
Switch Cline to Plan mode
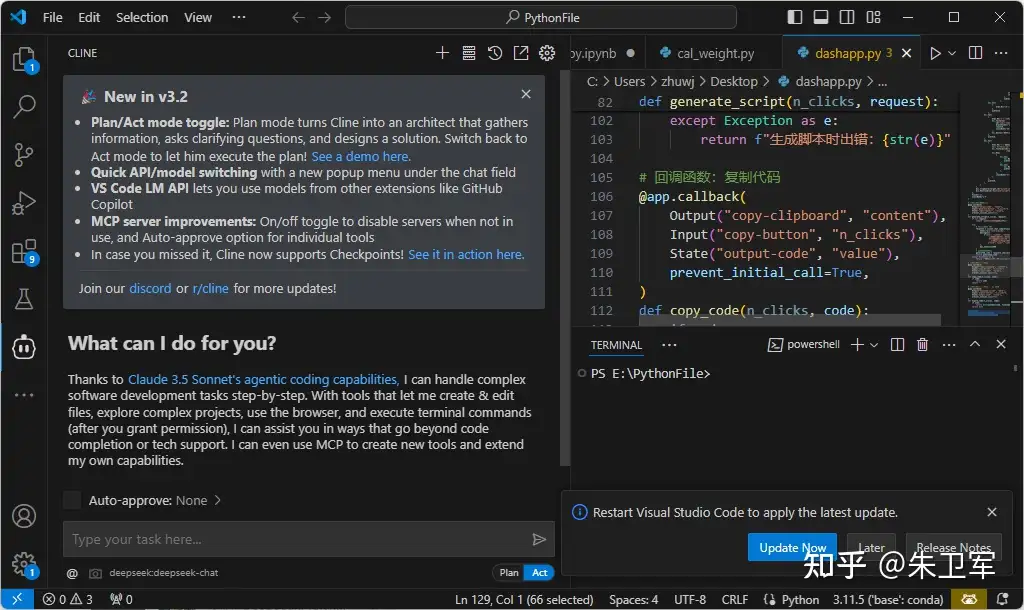pos(509,573)
